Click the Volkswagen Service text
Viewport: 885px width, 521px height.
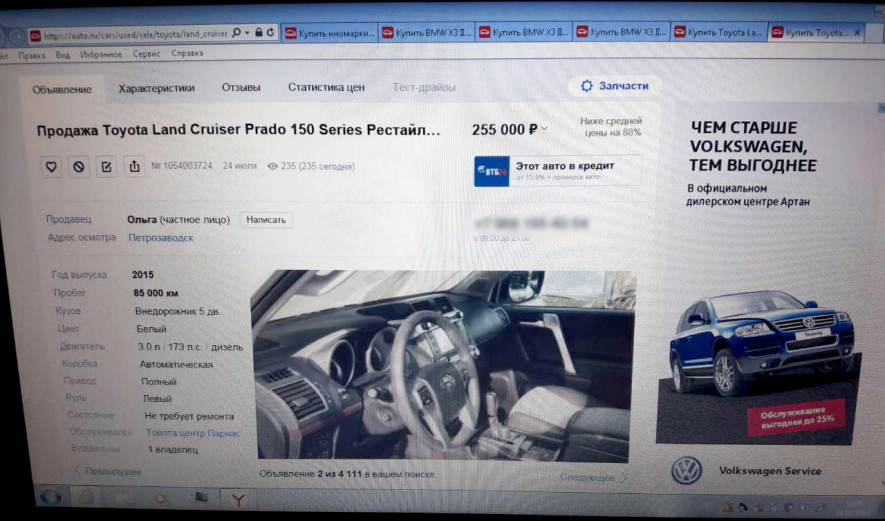point(770,471)
